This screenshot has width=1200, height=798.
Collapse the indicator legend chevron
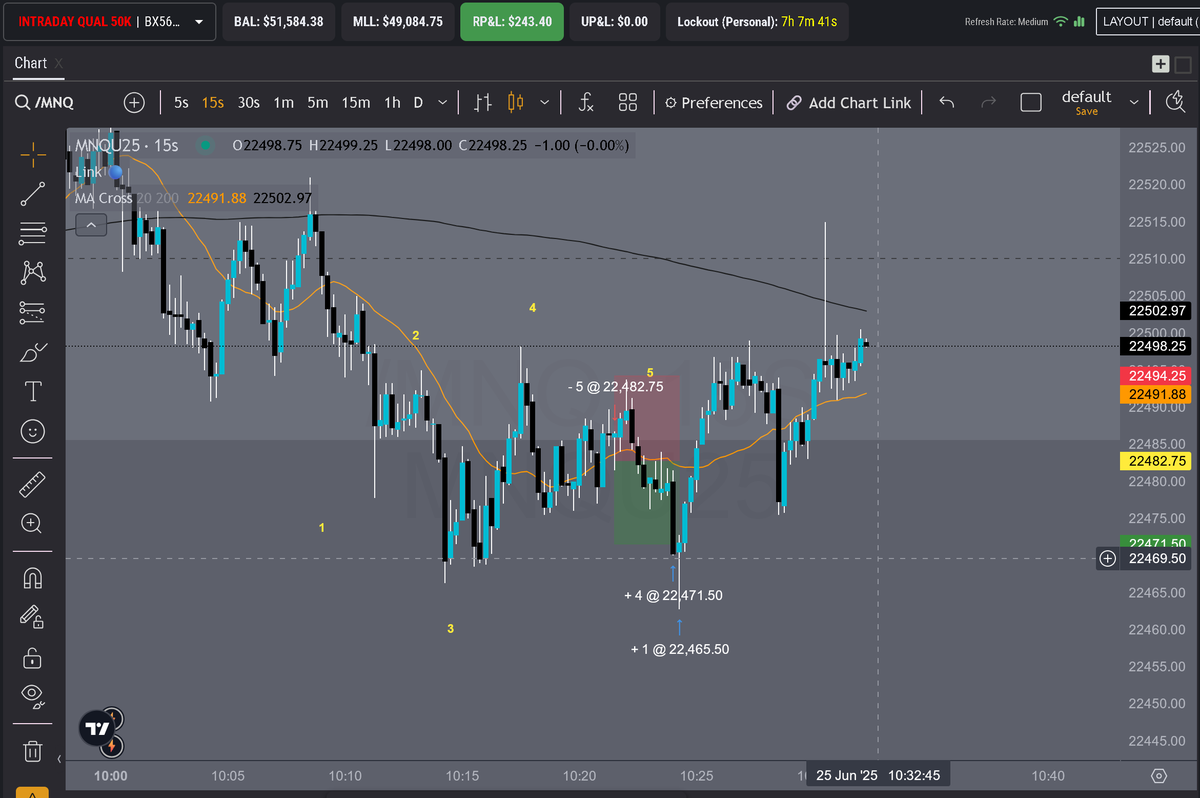(91, 225)
